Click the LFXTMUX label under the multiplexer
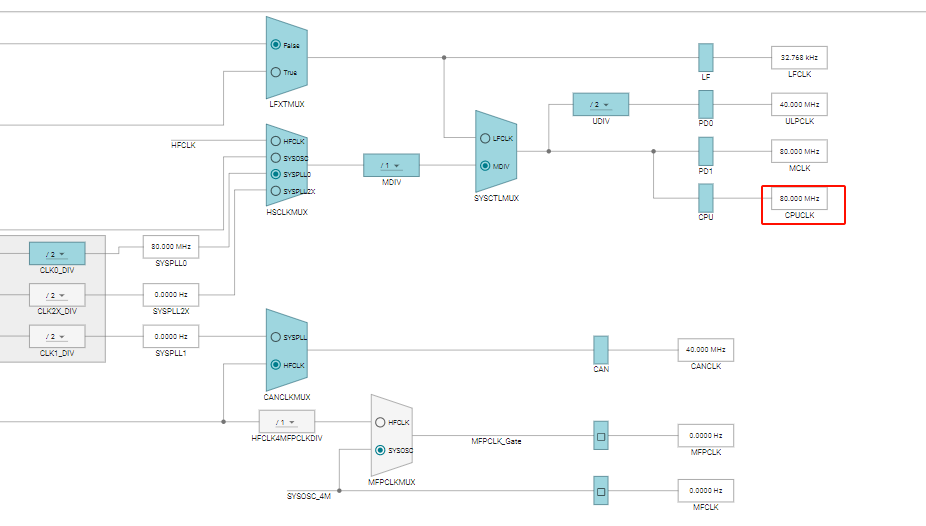 (x=286, y=104)
